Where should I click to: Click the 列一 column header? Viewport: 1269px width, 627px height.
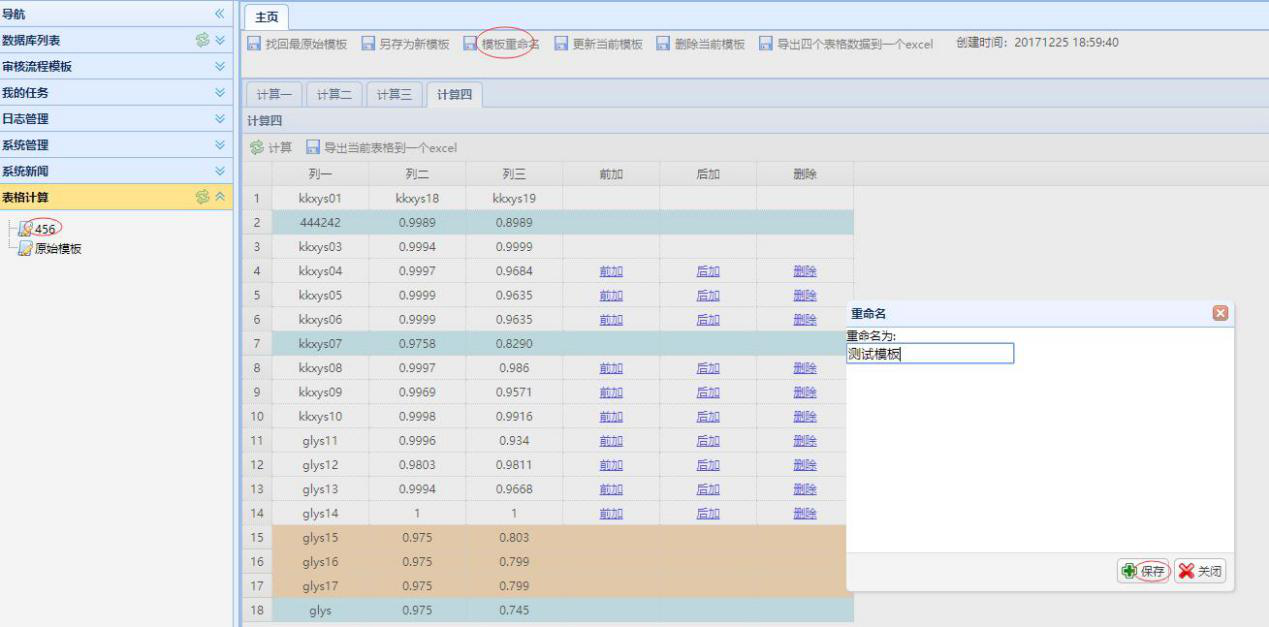(x=320, y=174)
